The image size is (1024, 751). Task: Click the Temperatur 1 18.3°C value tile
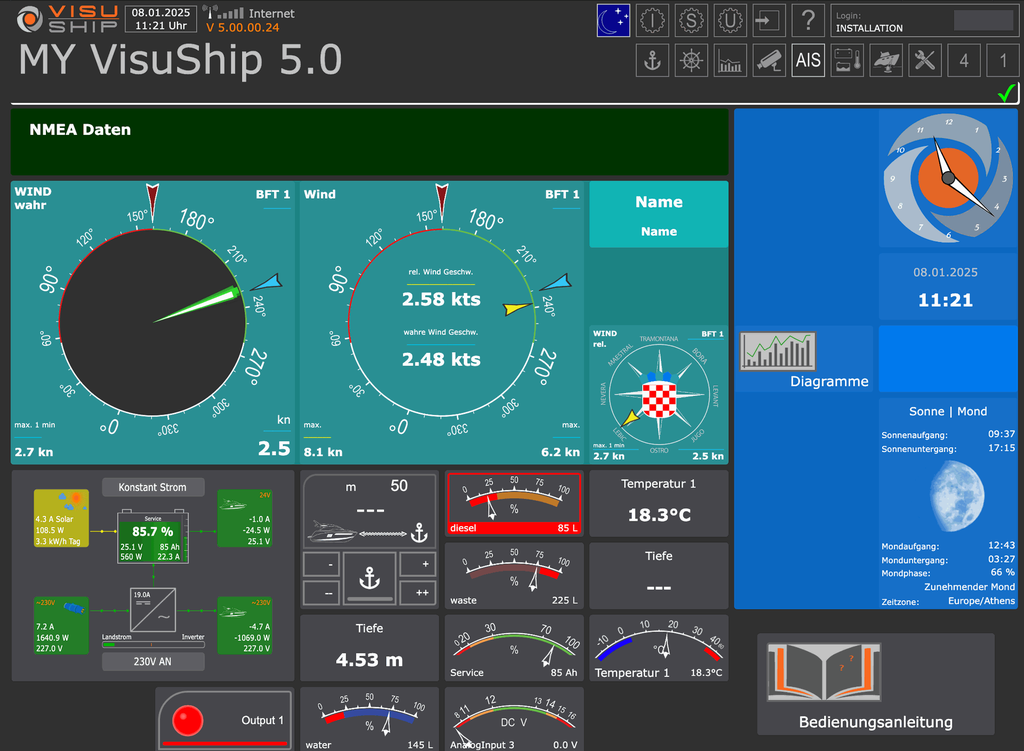pos(659,503)
